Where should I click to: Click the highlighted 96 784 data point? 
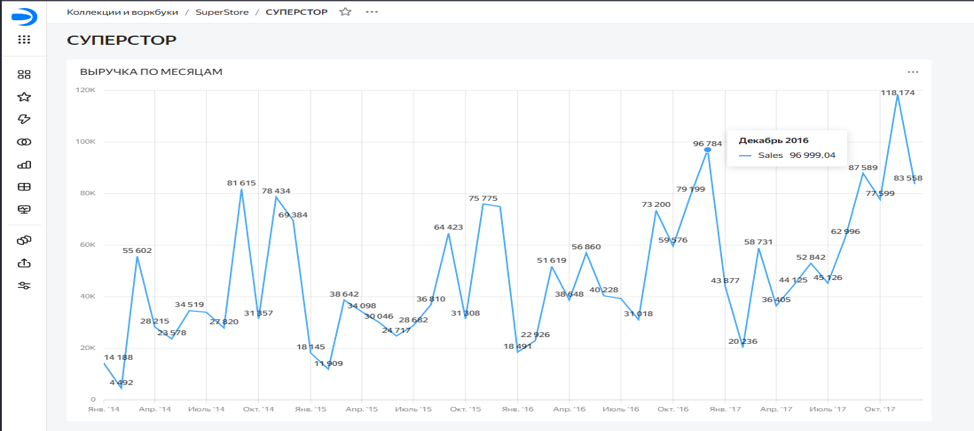[x=708, y=150]
